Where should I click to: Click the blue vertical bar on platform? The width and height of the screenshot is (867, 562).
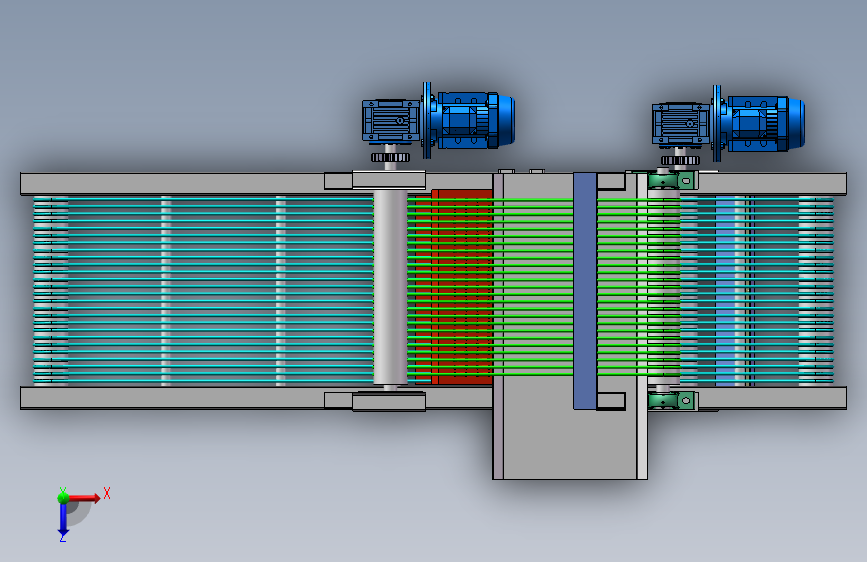(x=585, y=291)
